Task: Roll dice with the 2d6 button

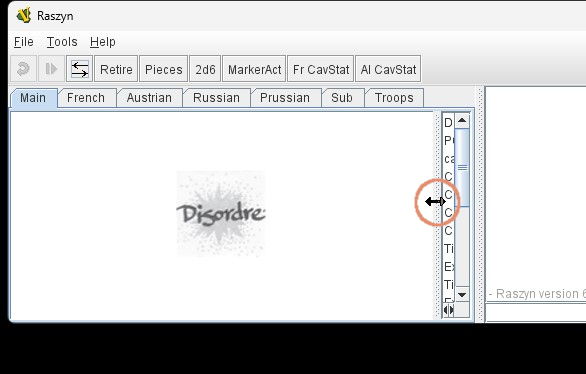Action: (x=205, y=69)
